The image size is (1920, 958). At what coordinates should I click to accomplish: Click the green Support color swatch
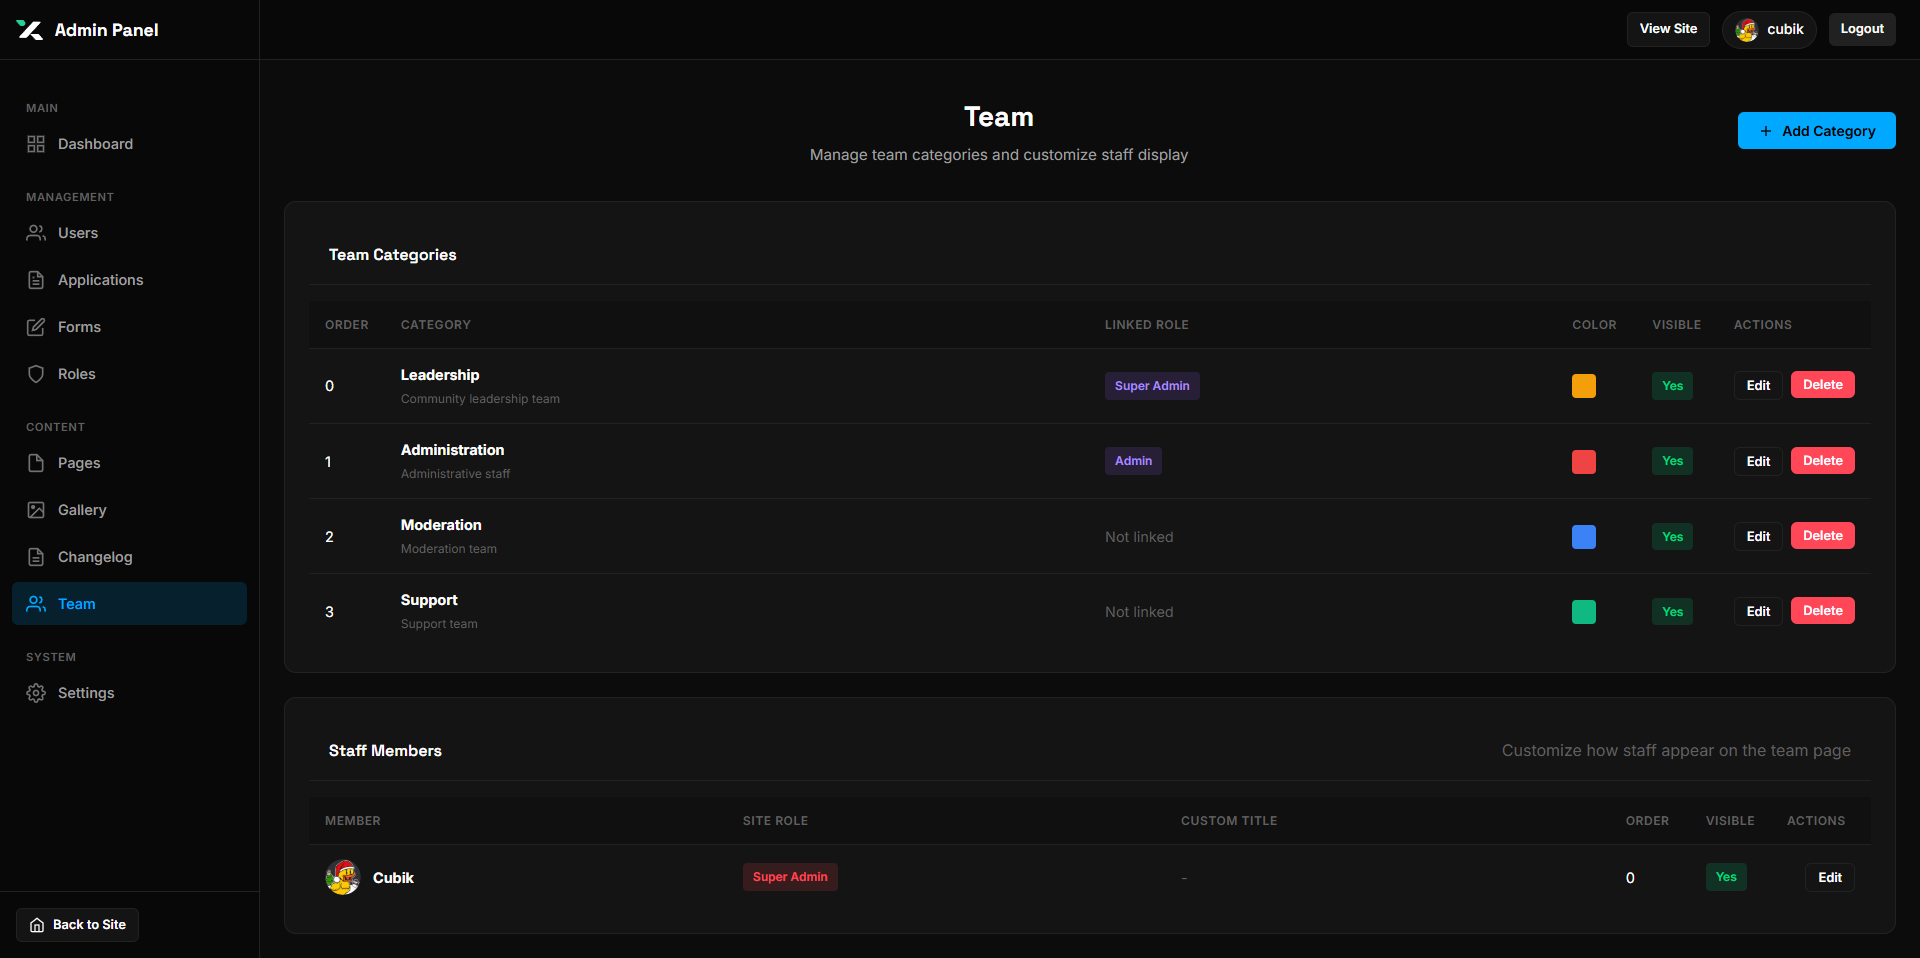(x=1584, y=612)
